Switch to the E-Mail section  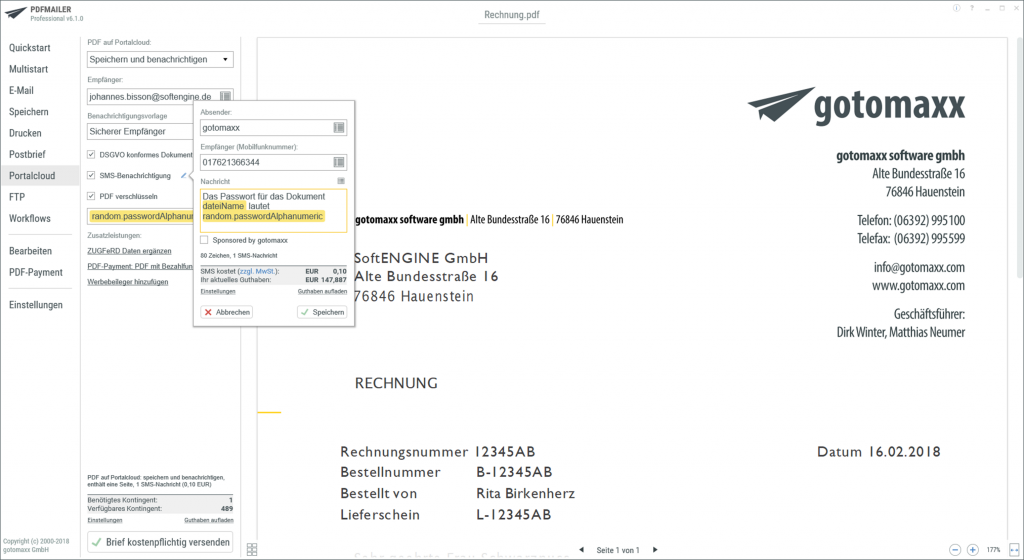click(21, 91)
